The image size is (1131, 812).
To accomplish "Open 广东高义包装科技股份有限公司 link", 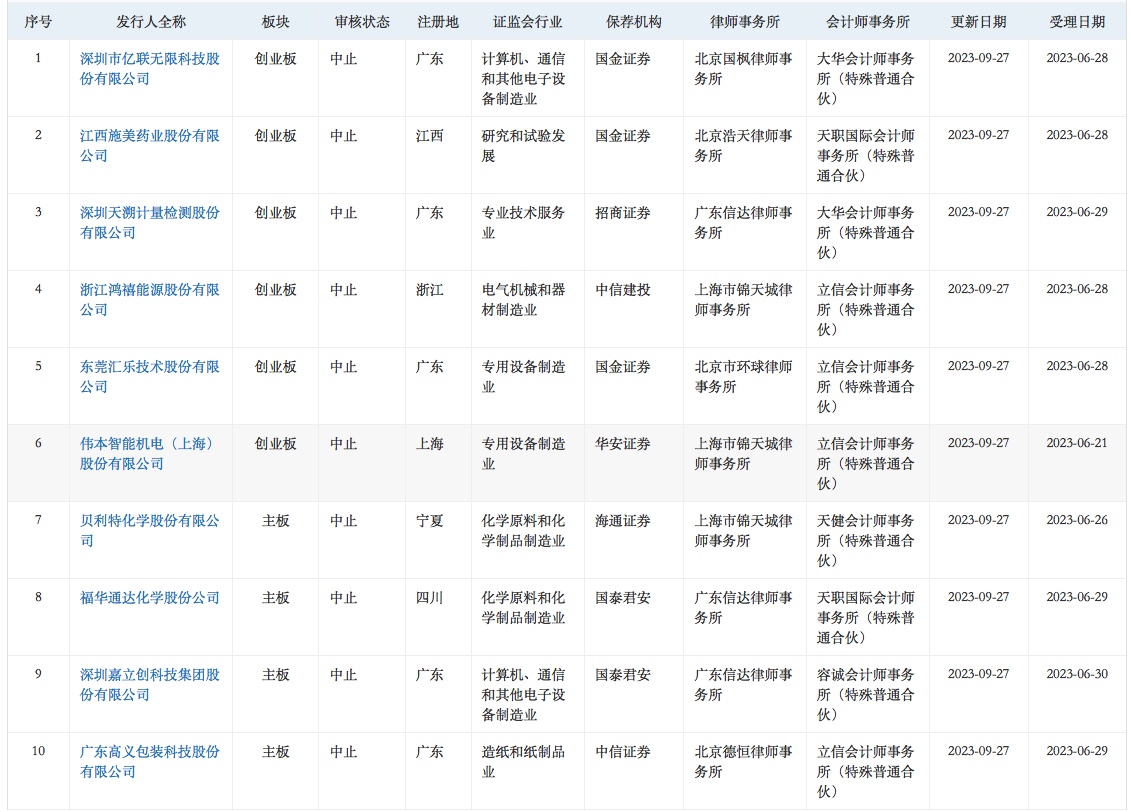I will click(x=149, y=762).
